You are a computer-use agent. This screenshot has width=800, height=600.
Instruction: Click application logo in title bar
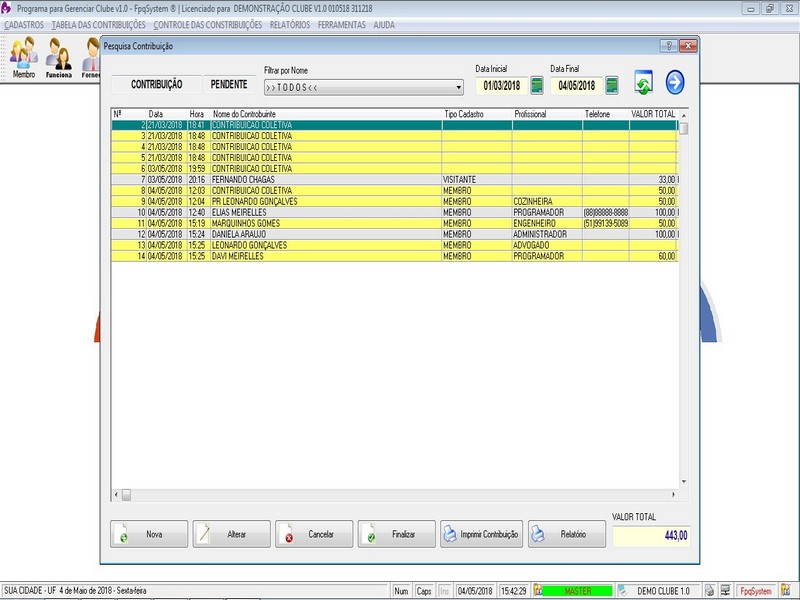coord(6,8)
